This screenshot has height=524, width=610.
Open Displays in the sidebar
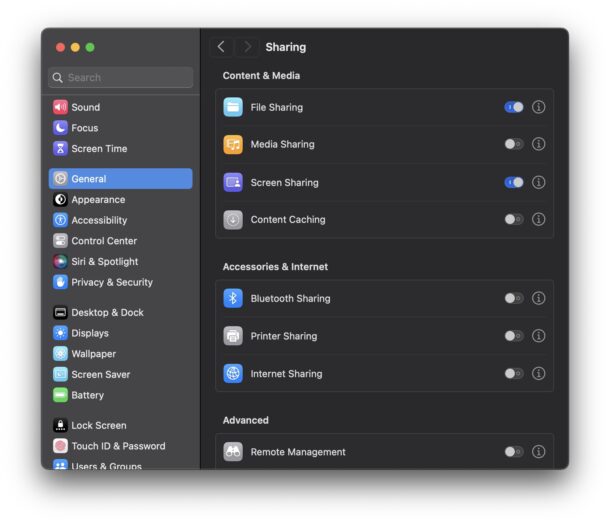click(90, 333)
